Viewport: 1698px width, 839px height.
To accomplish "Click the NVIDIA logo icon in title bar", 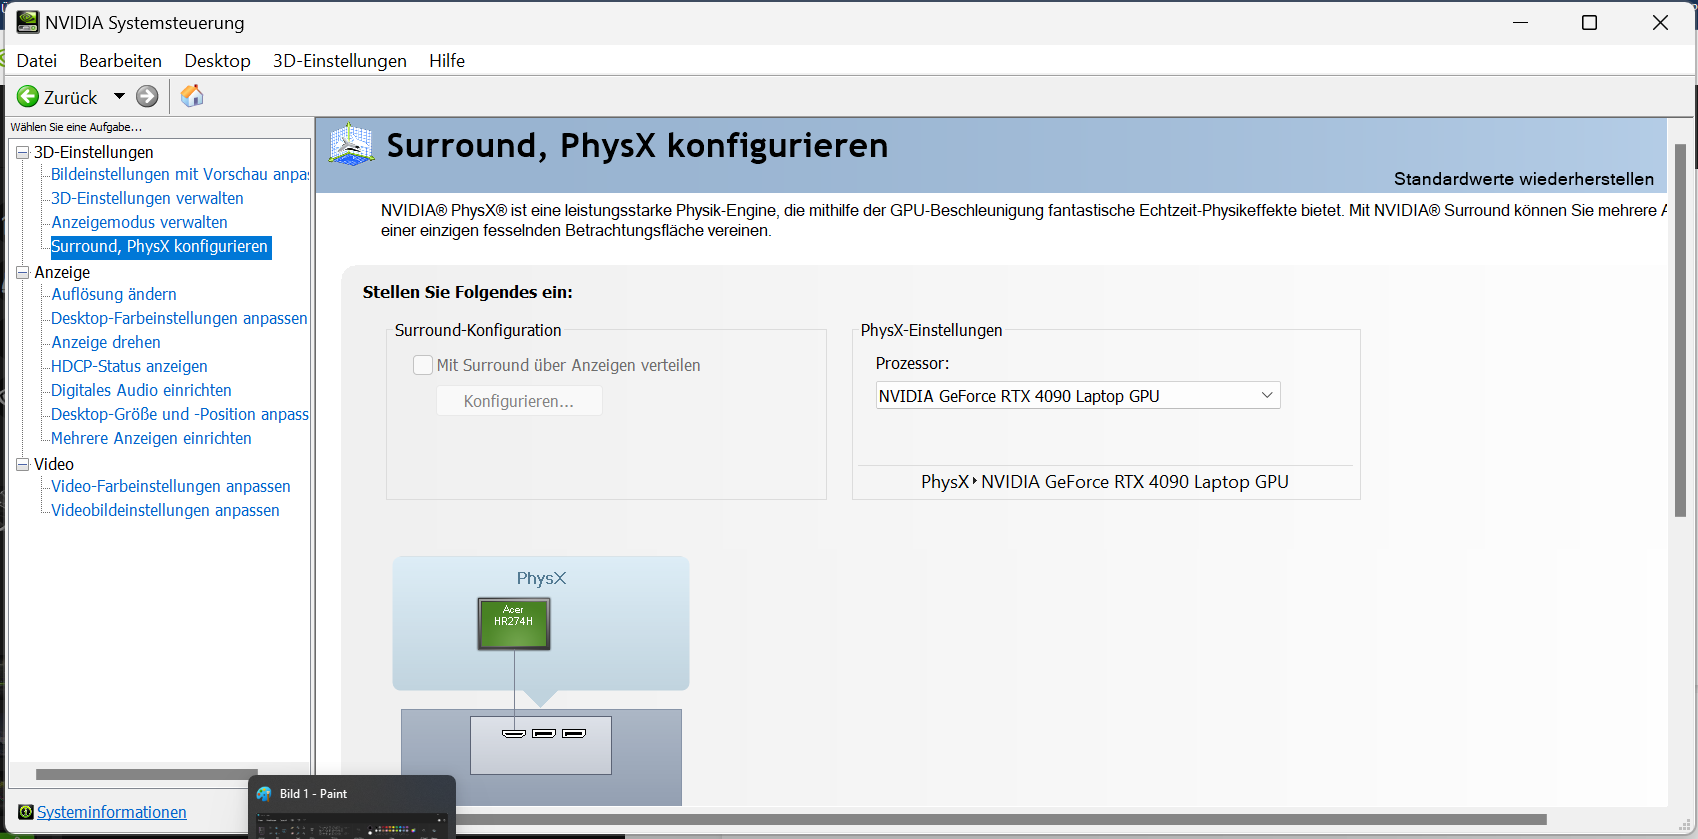I will pos(27,22).
